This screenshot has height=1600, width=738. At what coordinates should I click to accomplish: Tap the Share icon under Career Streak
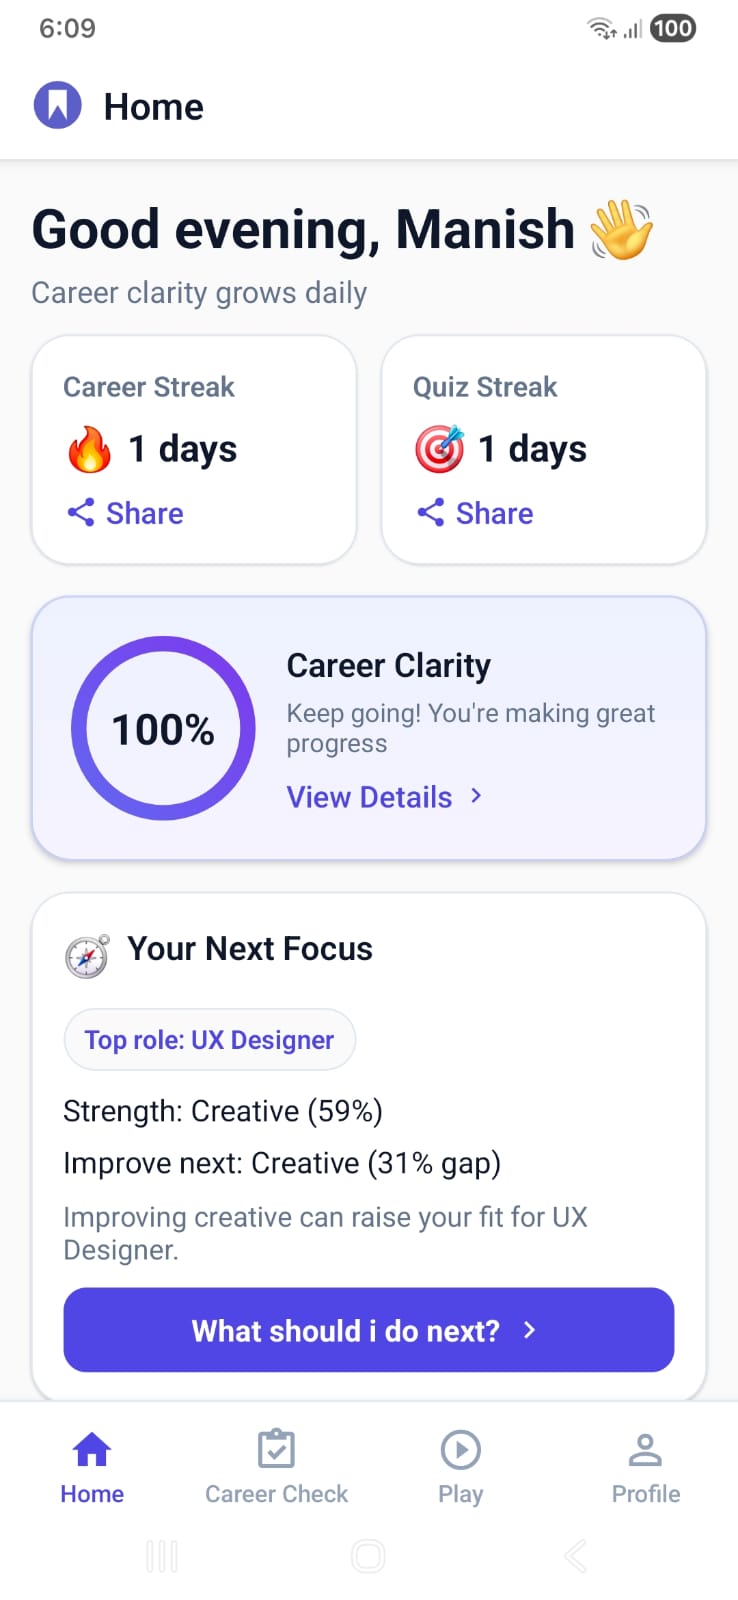coord(83,512)
